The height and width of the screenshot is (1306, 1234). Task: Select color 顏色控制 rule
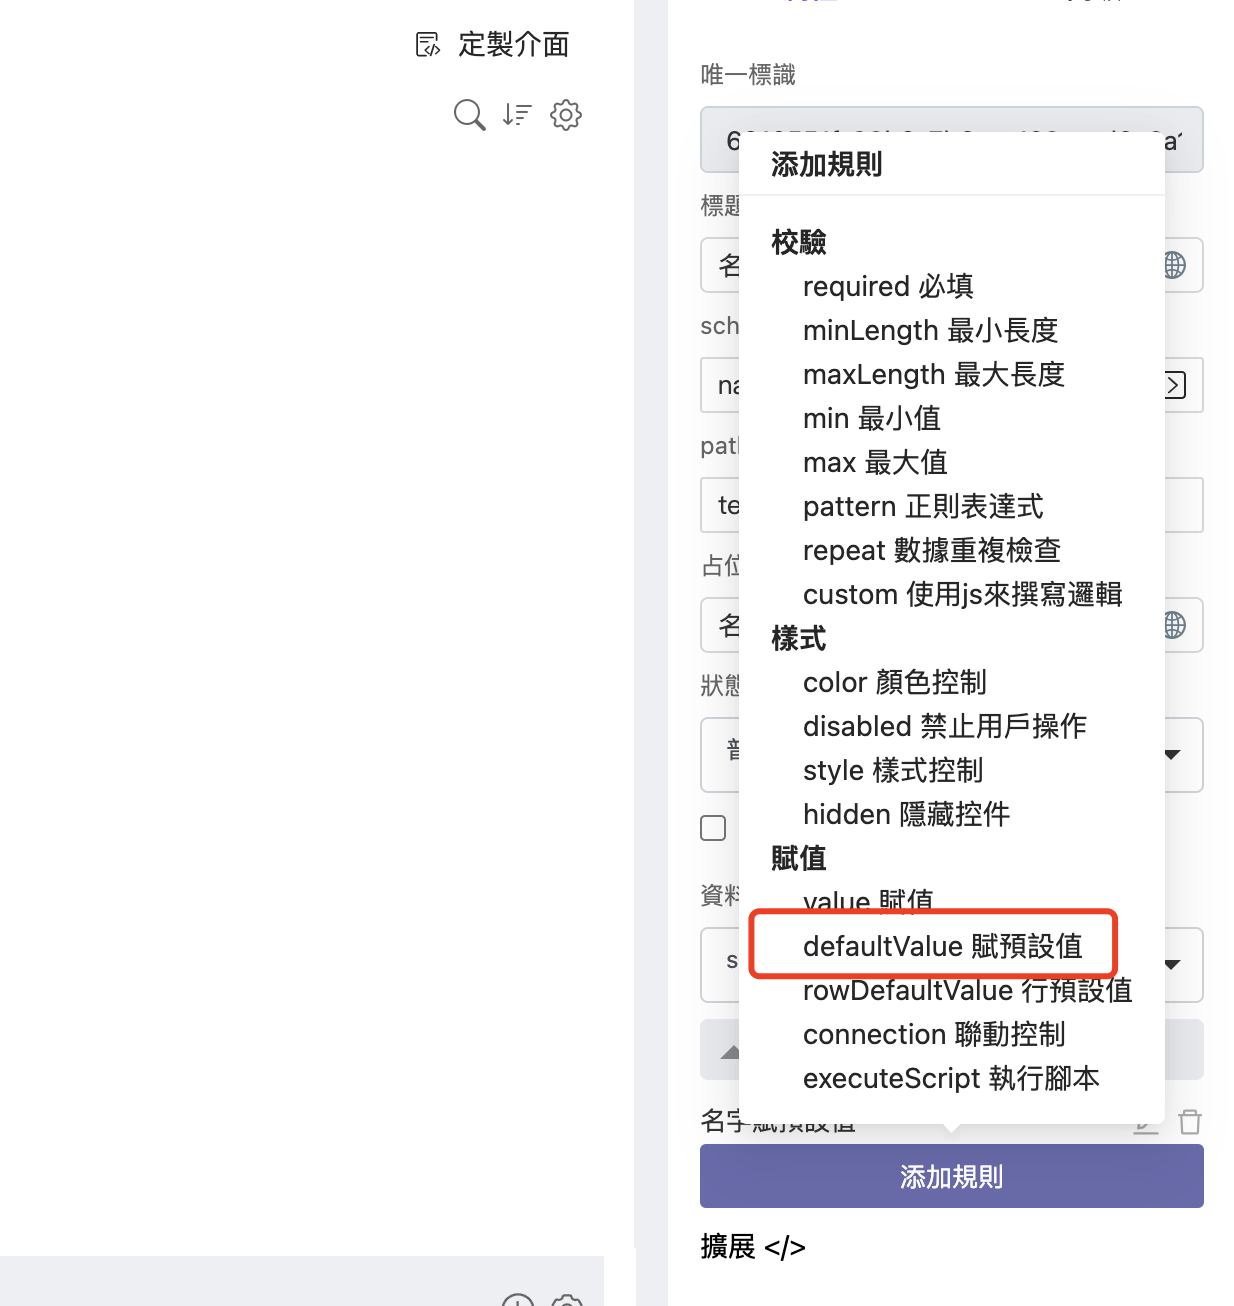click(895, 682)
